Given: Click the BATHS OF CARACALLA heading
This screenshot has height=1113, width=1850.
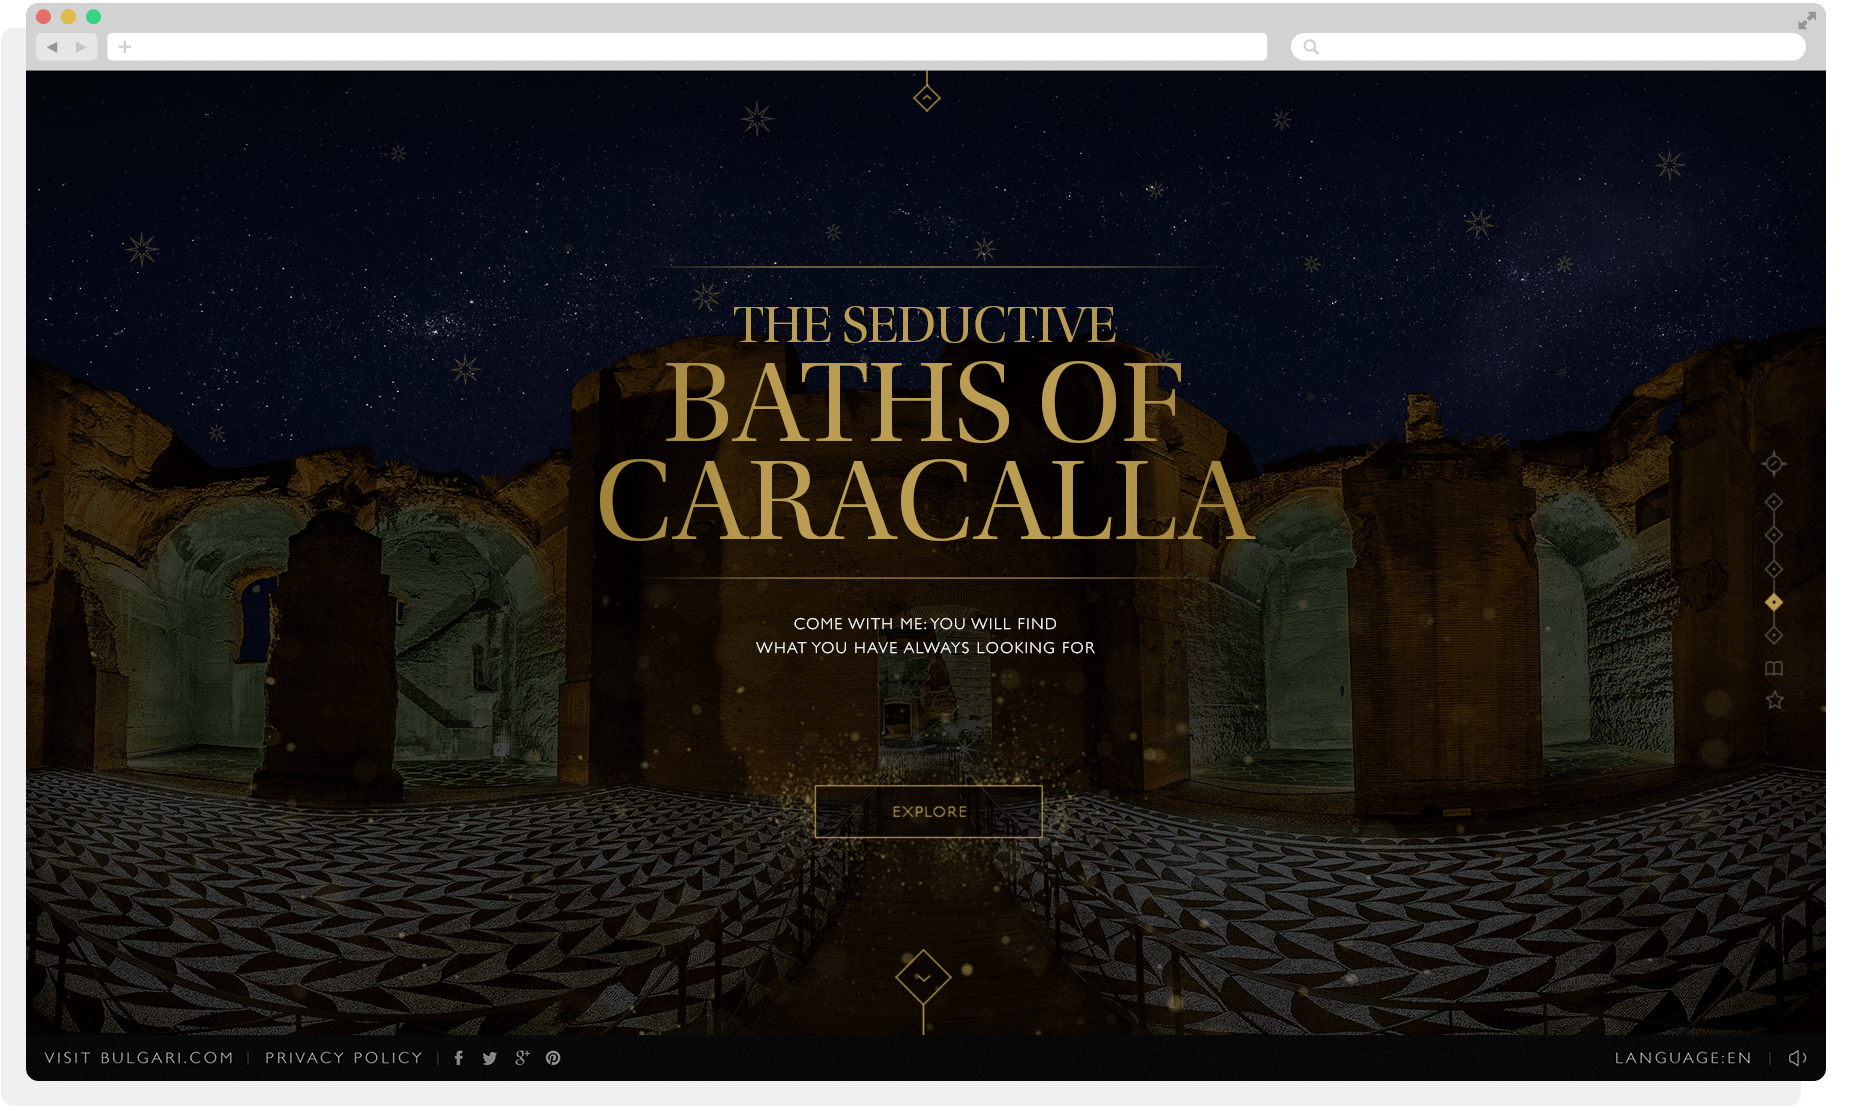Looking at the screenshot, I should [925, 450].
